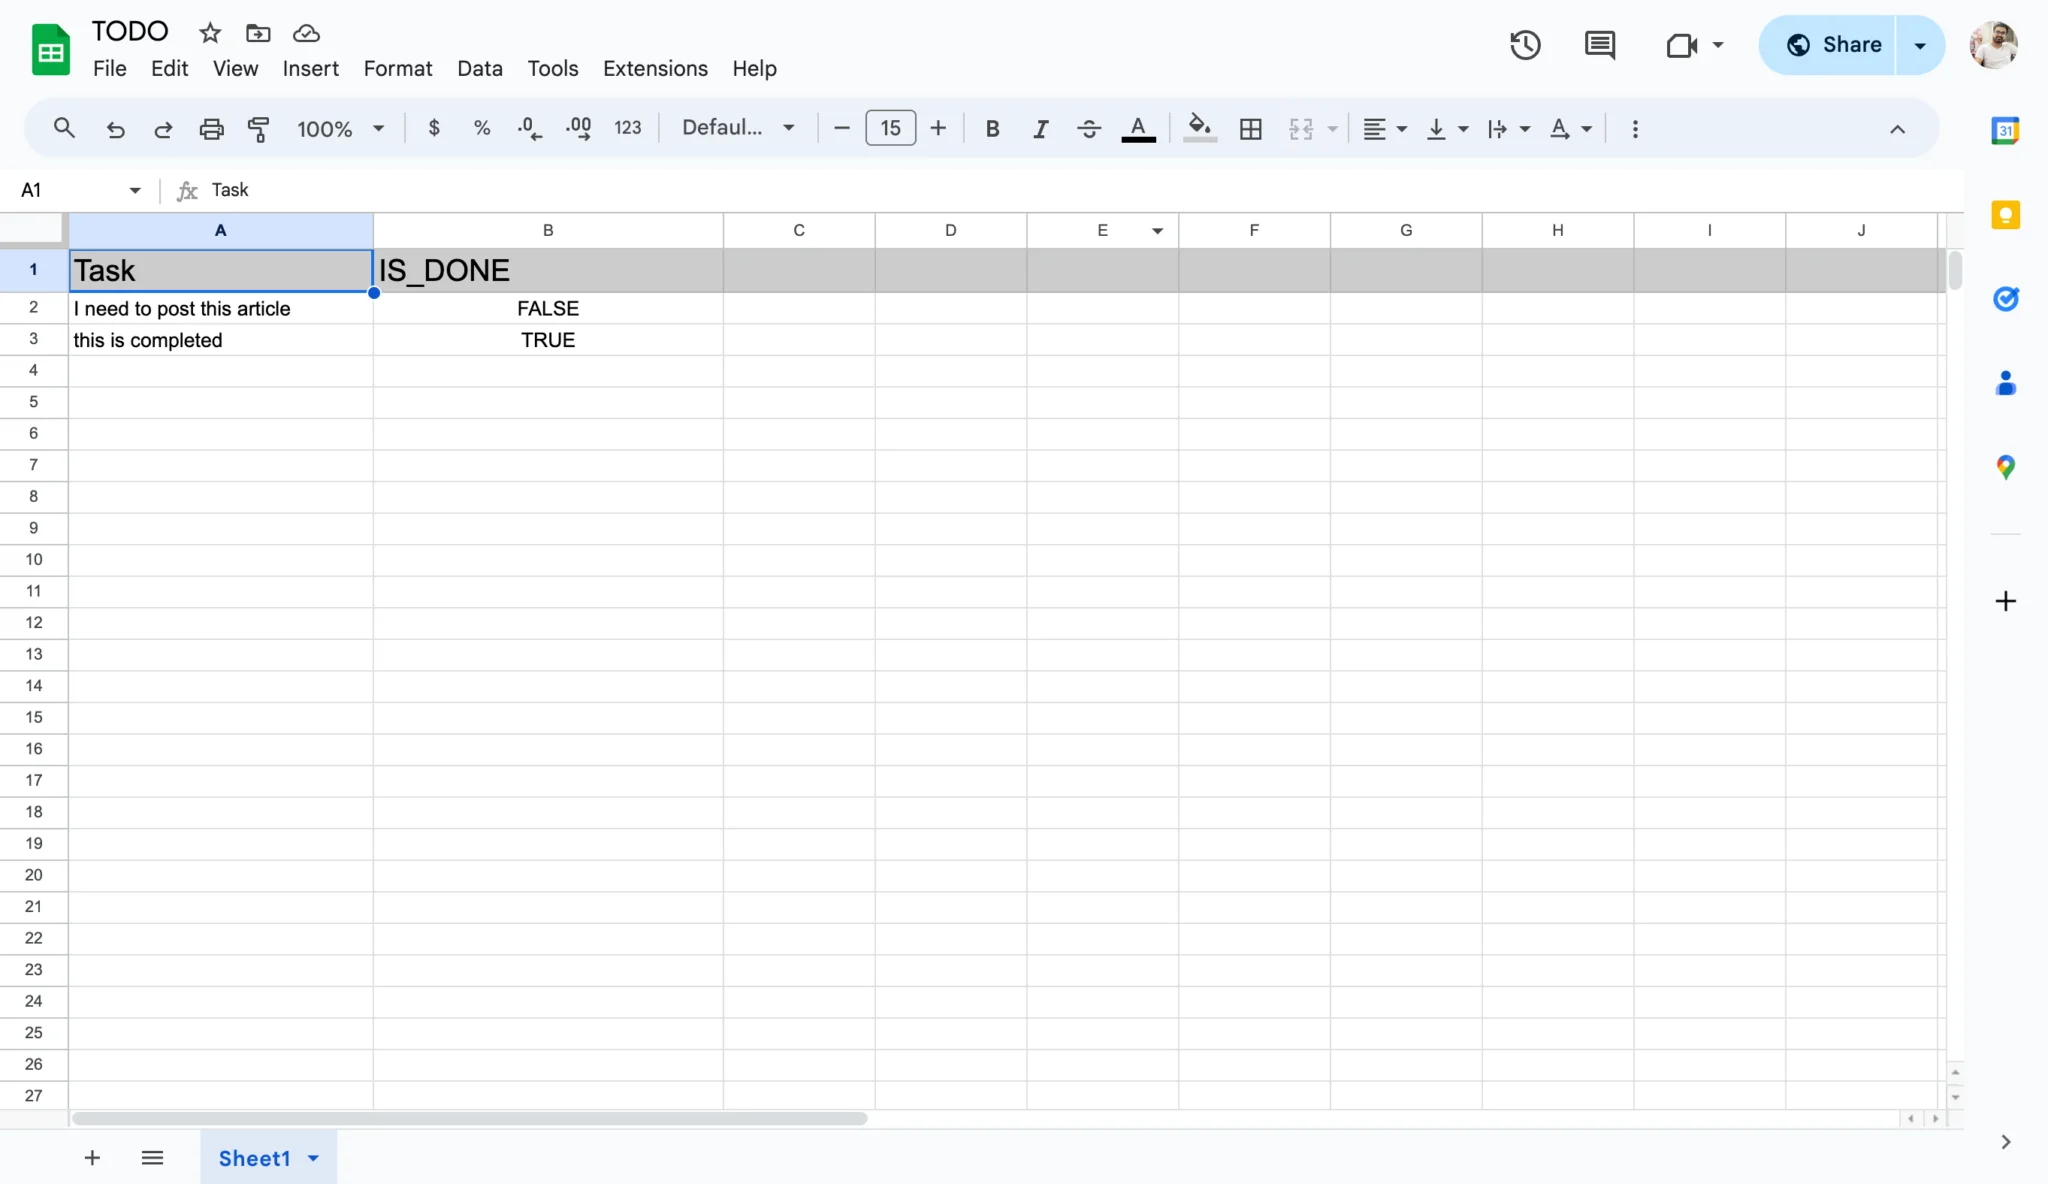Format selection as currency

pyautogui.click(x=434, y=128)
